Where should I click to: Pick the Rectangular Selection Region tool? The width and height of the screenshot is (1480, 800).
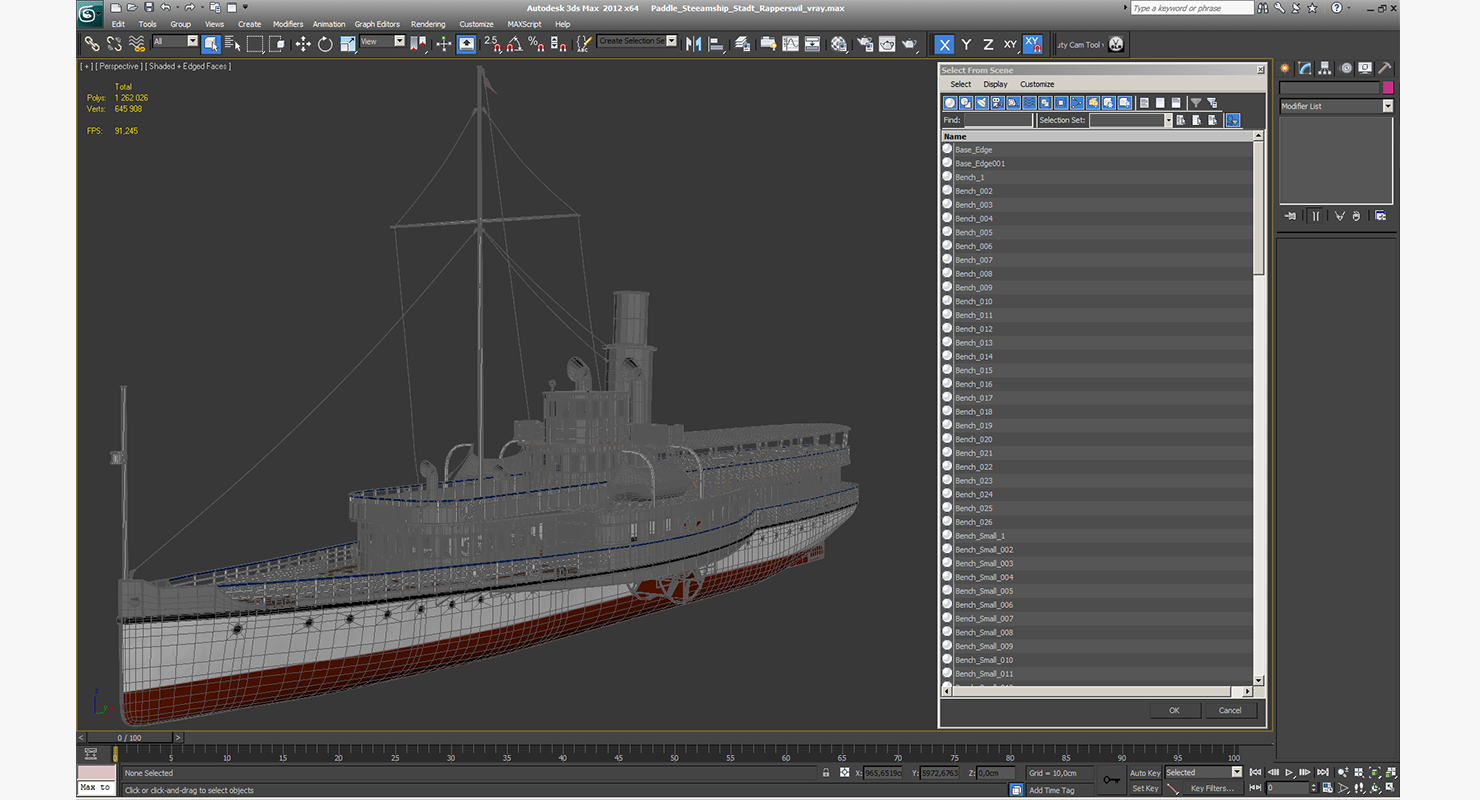[x=255, y=44]
